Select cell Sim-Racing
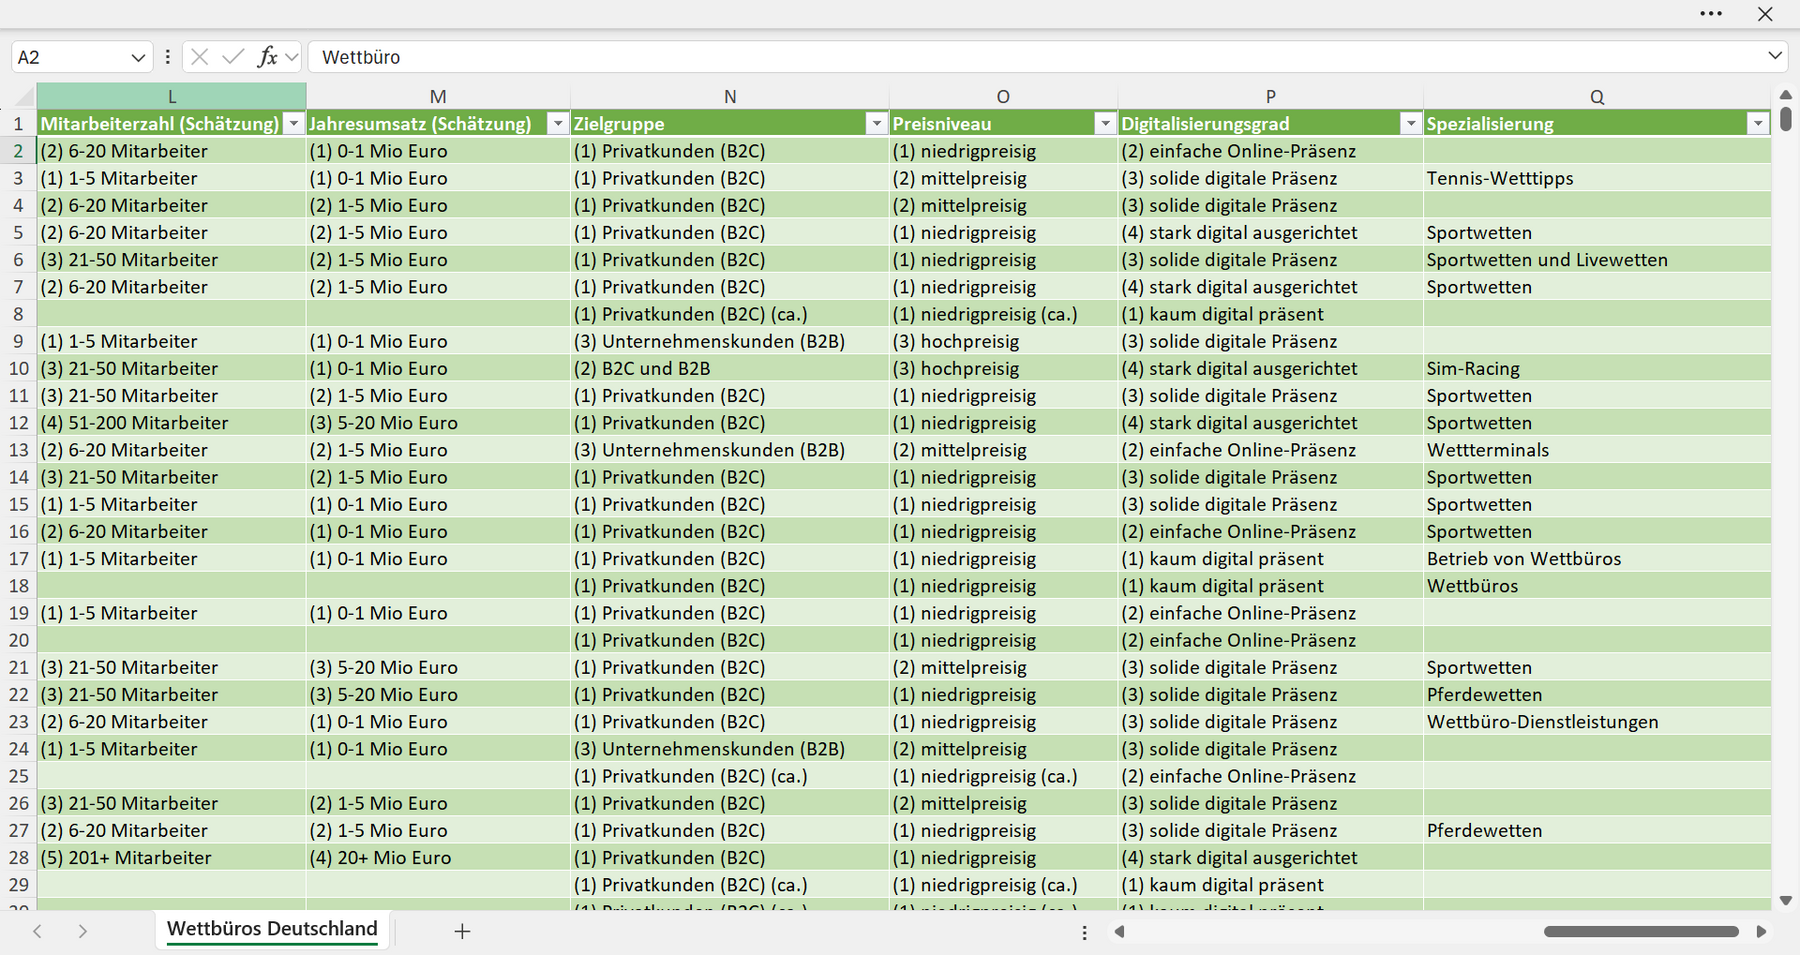 click(1597, 368)
